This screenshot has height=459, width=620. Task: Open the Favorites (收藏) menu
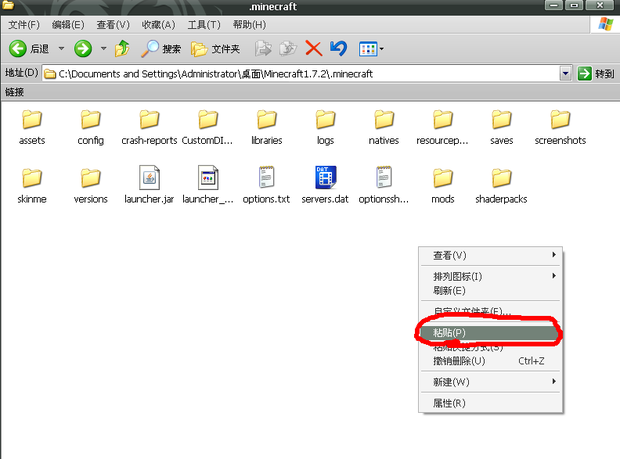[158, 25]
